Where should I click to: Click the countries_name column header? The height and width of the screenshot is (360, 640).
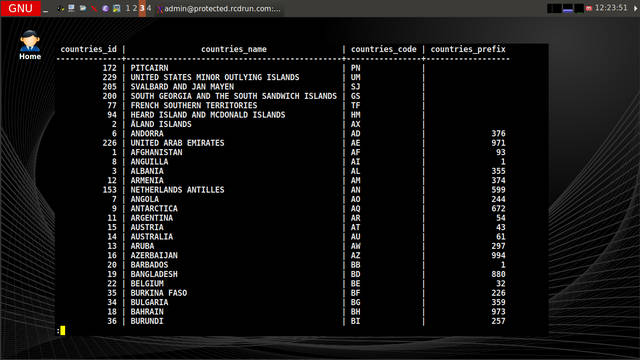[x=234, y=49]
